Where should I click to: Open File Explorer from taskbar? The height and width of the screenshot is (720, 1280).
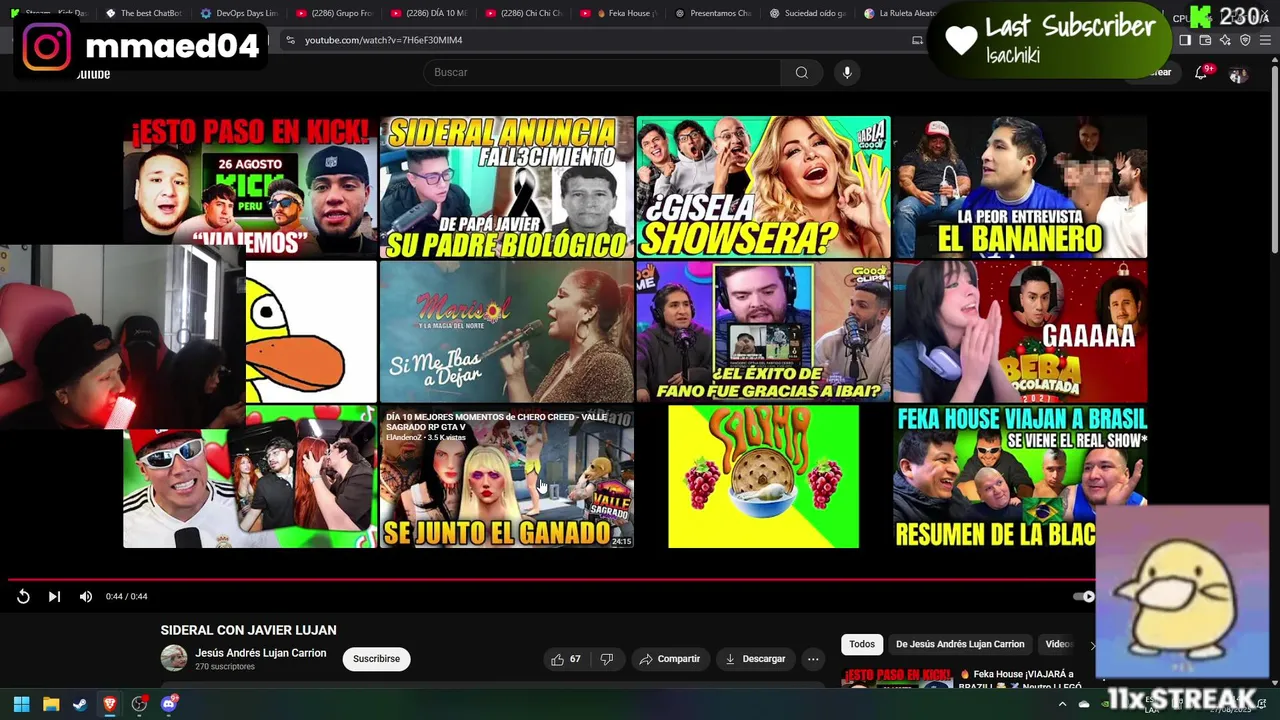tap(51, 704)
